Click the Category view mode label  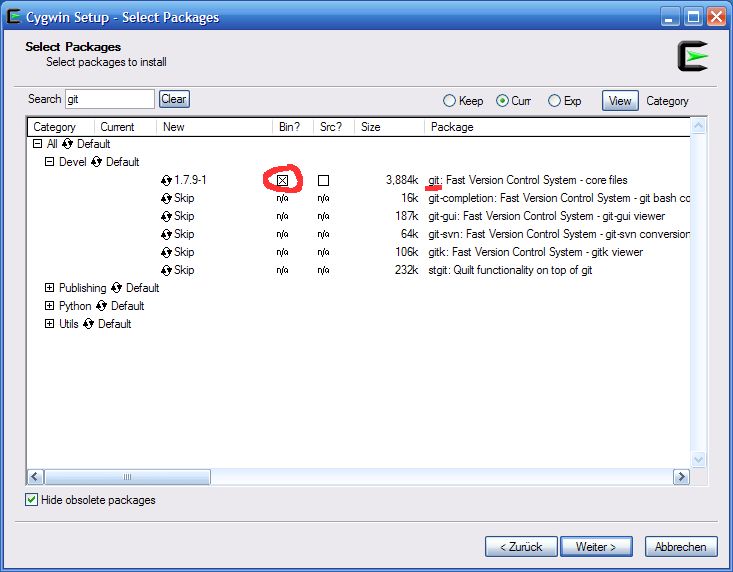(x=667, y=101)
